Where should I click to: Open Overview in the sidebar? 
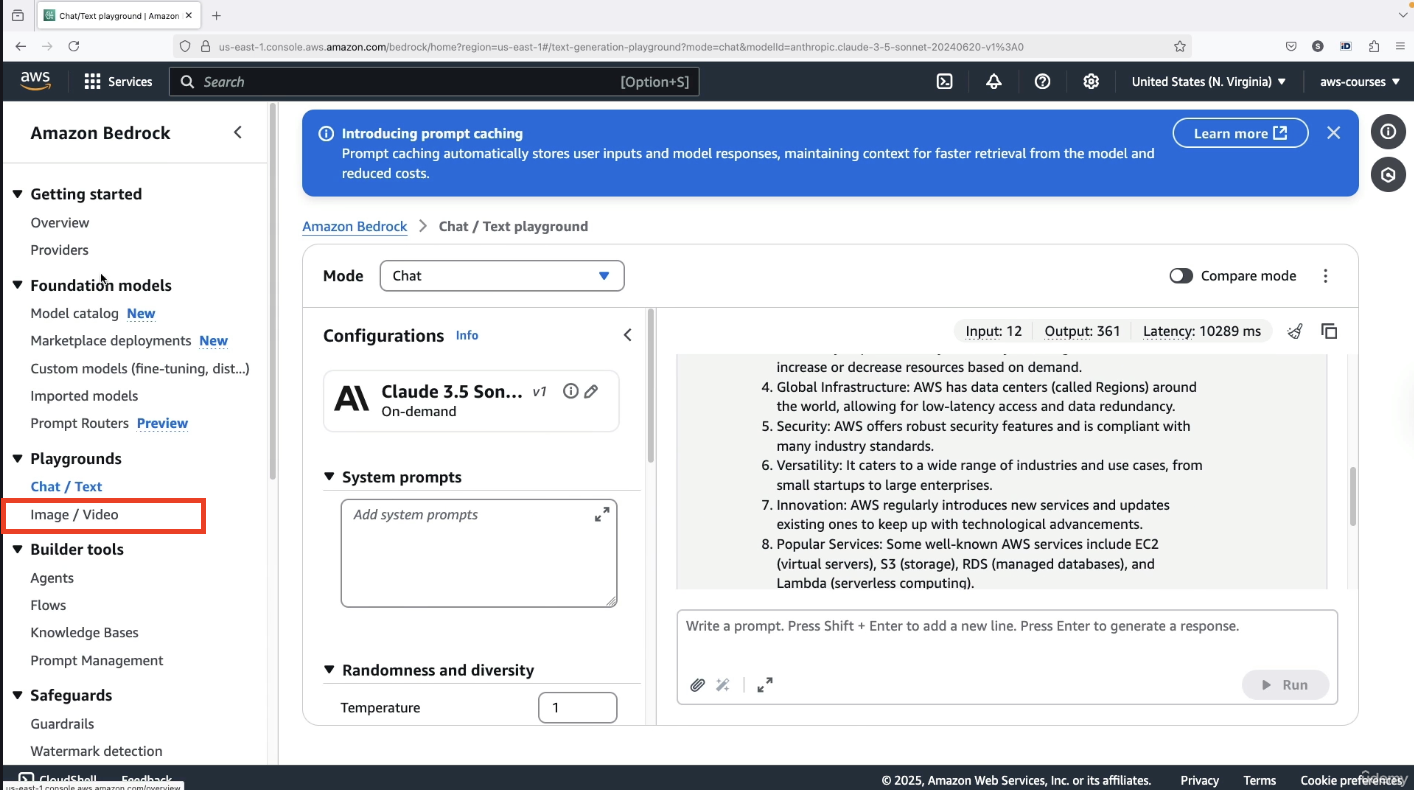(60, 223)
